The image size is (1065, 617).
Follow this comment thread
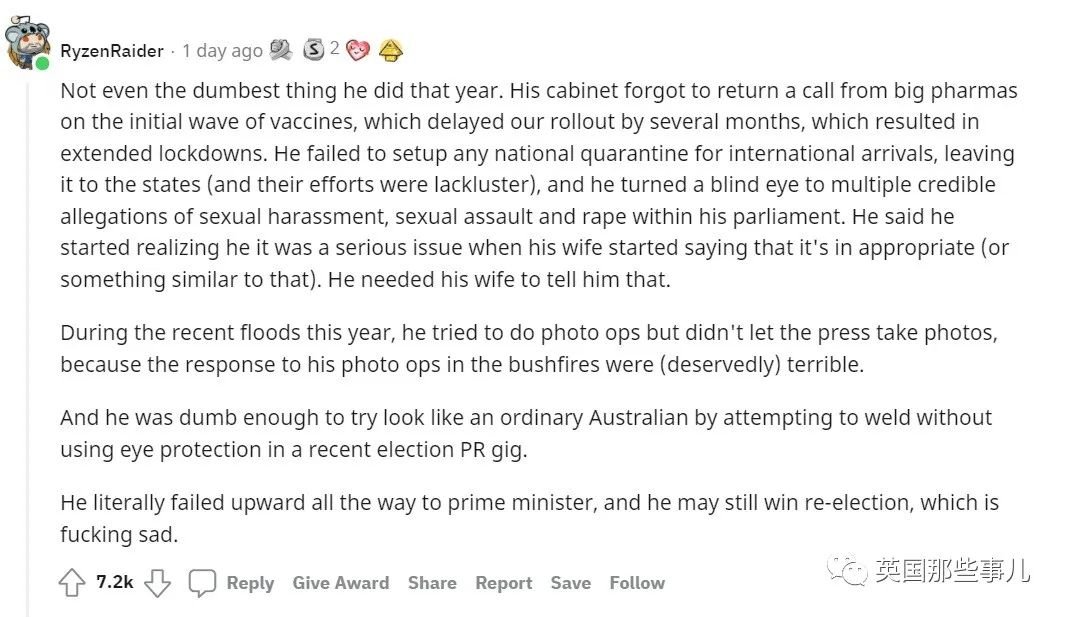637,583
